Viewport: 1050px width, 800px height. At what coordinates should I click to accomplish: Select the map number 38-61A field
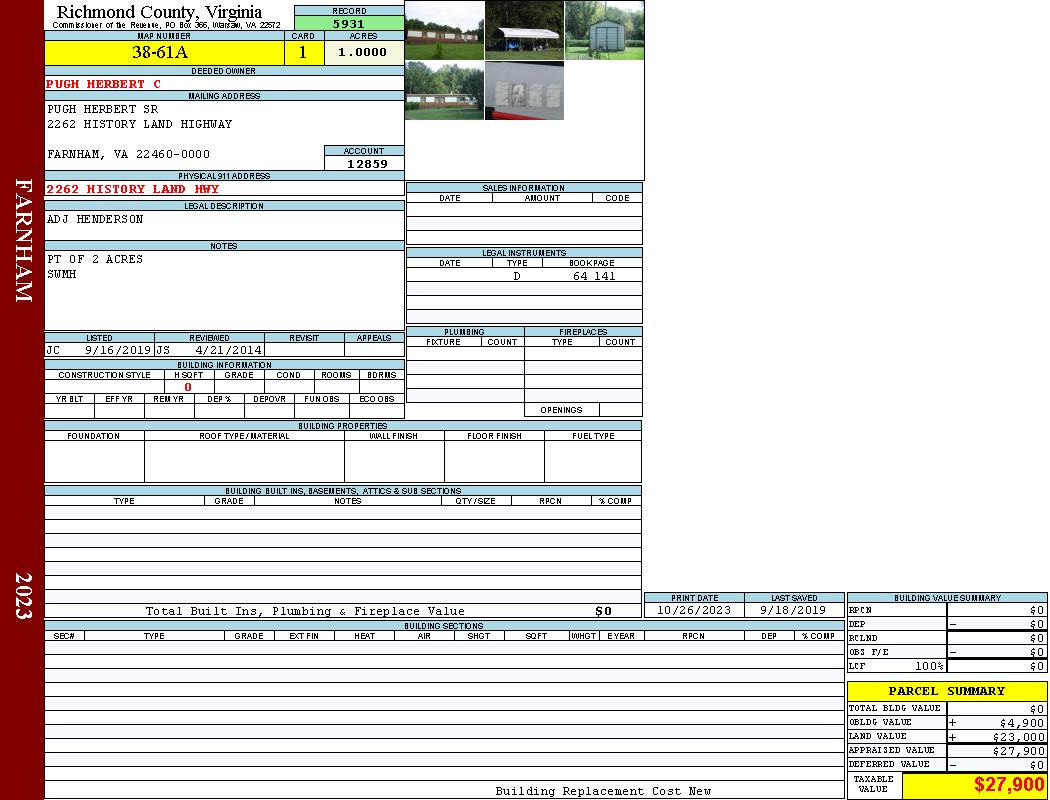160,53
